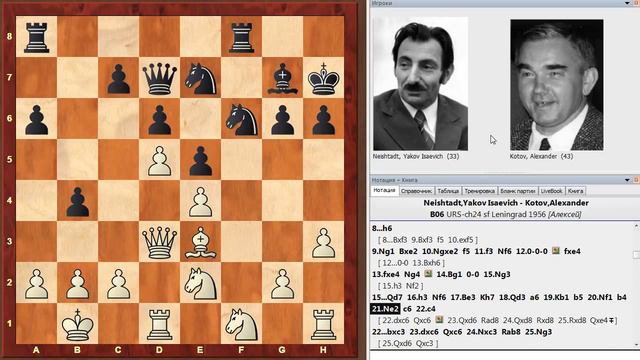Switch to the LiveBook tab

point(551,191)
